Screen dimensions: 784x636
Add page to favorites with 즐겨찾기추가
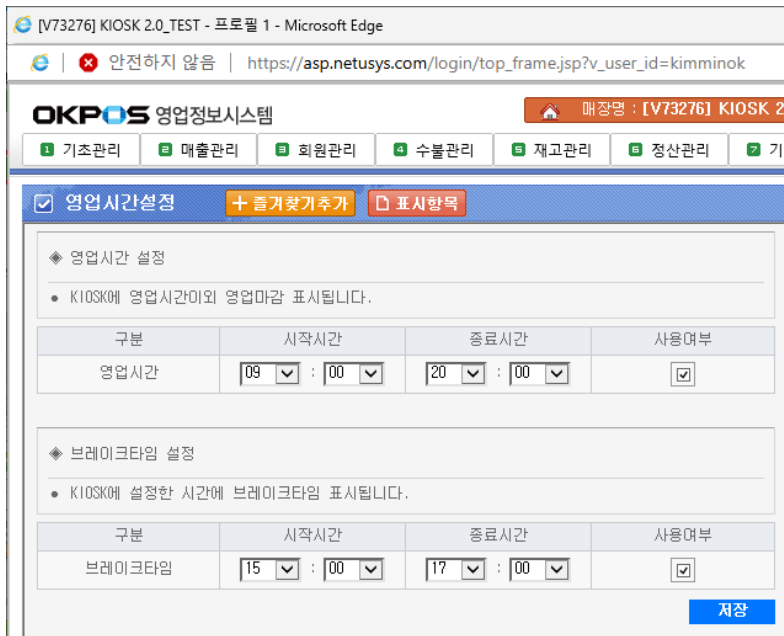[x=291, y=203]
